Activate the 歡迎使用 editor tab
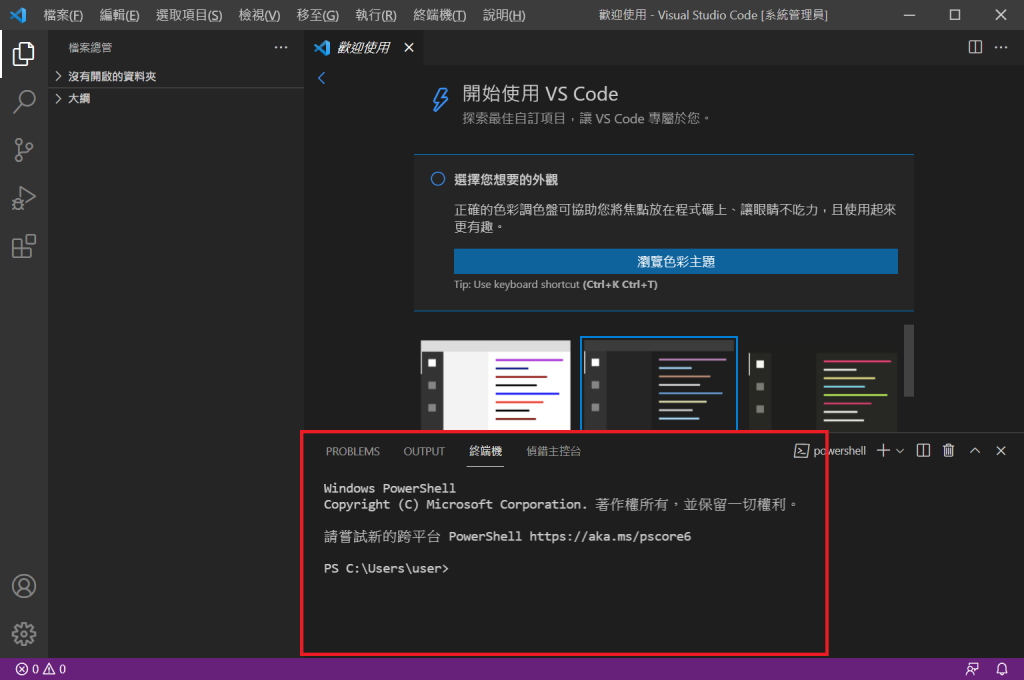 (x=363, y=47)
